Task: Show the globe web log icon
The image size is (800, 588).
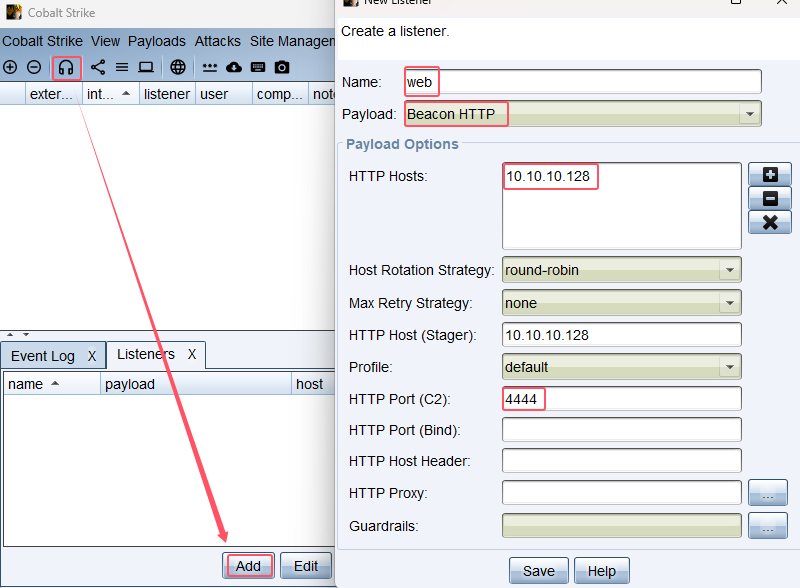Action: [177, 67]
